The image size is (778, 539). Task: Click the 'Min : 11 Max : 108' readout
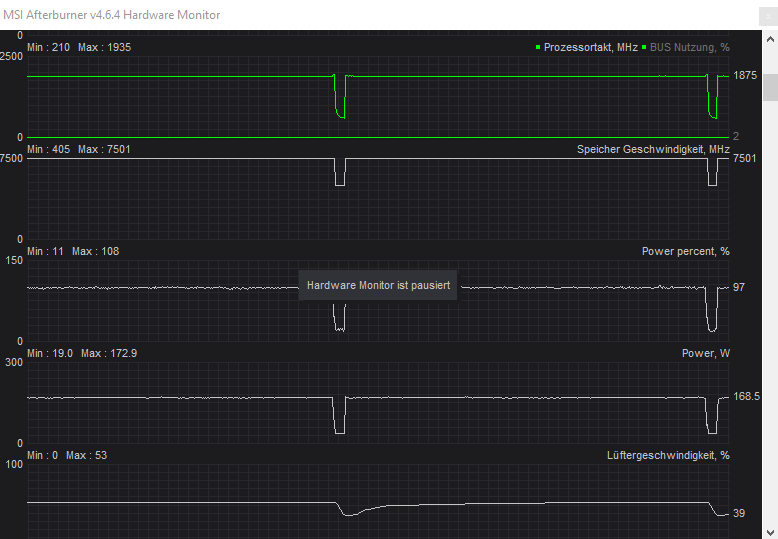pos(73,251)
